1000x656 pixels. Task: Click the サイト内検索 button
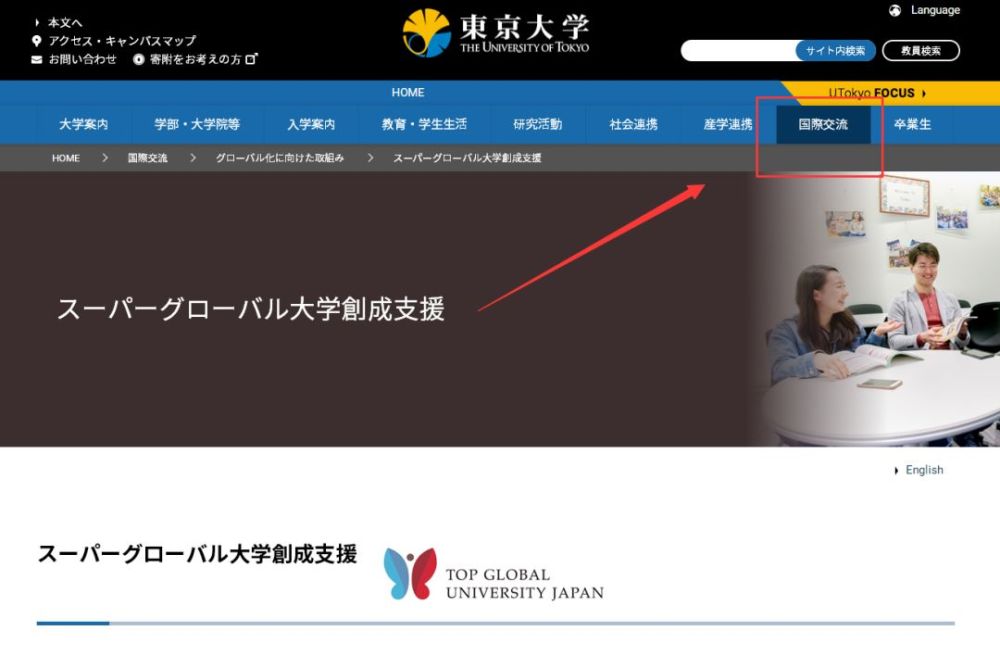coord(835,50)
